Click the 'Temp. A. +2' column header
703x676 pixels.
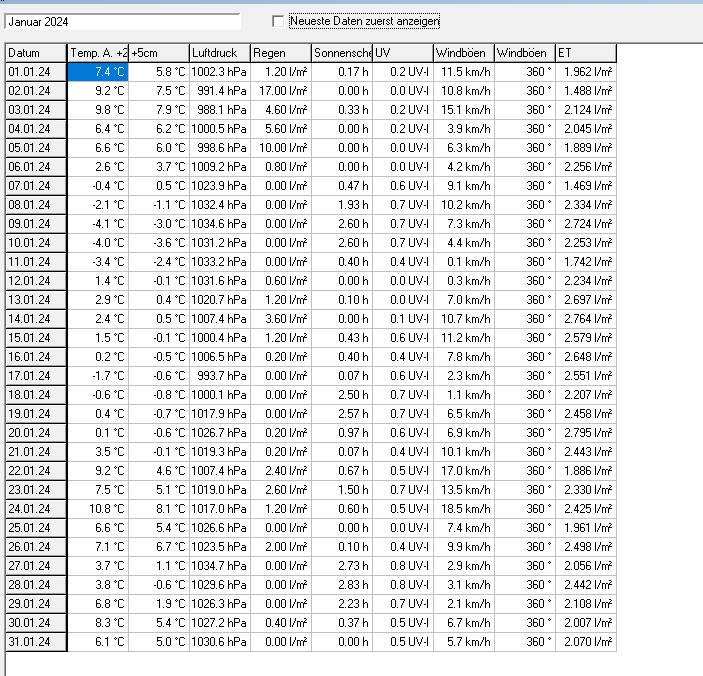click(98, 53)
